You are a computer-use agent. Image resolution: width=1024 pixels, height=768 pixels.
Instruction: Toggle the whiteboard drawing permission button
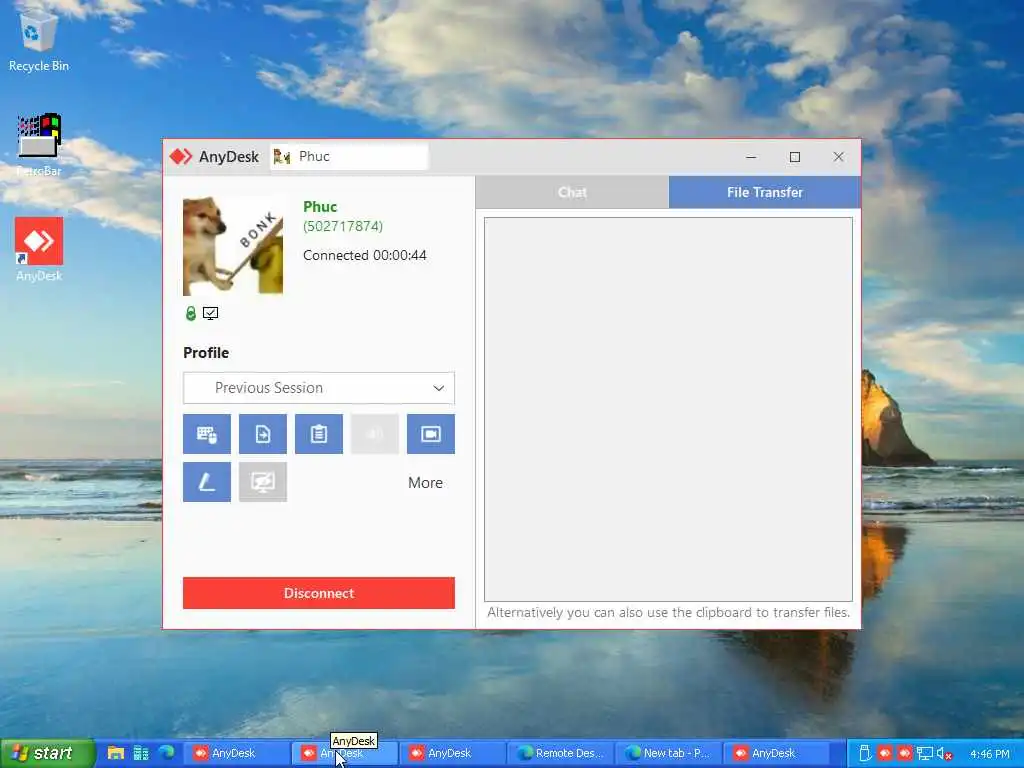pos(206,482)
